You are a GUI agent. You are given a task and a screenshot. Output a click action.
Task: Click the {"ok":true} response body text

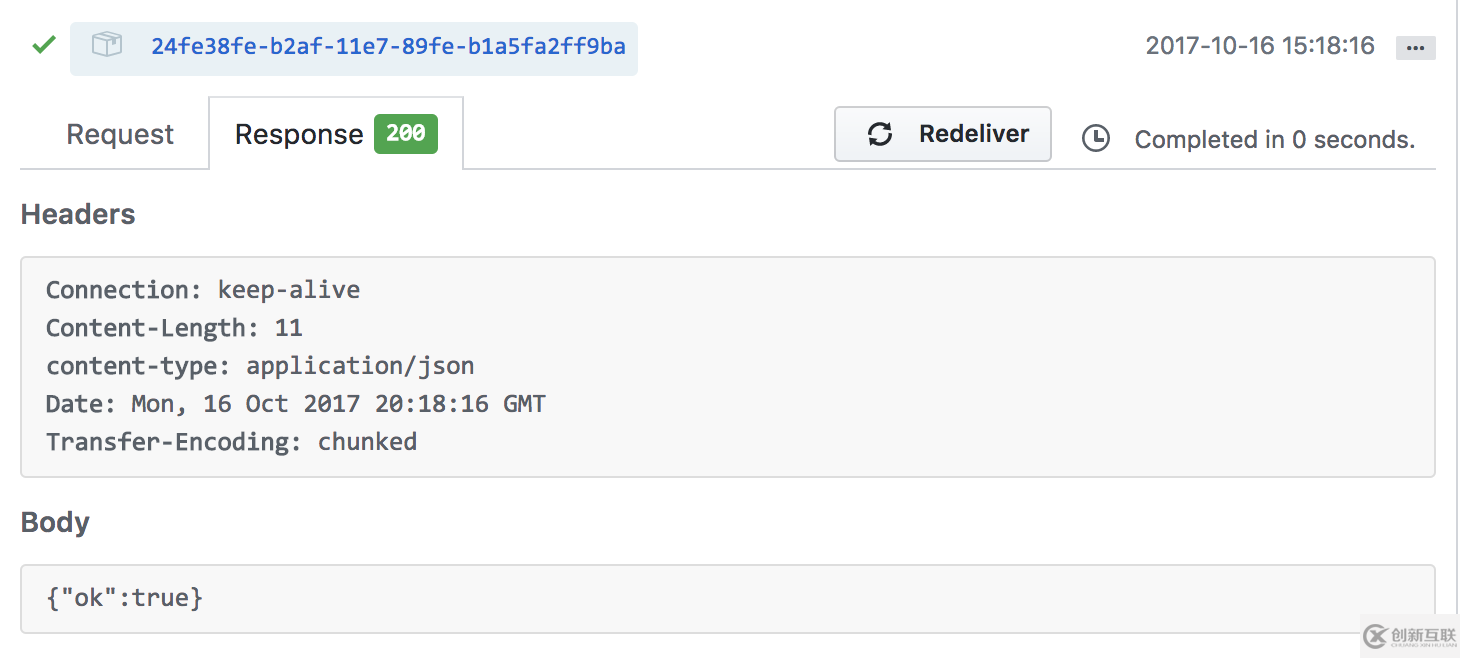point(124,598)
